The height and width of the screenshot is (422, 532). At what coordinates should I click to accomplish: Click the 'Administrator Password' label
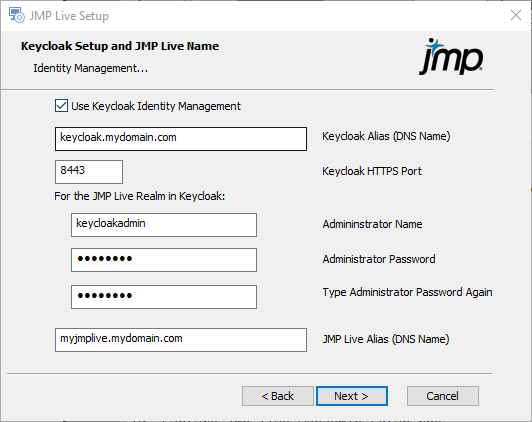[x=379, y=259]
